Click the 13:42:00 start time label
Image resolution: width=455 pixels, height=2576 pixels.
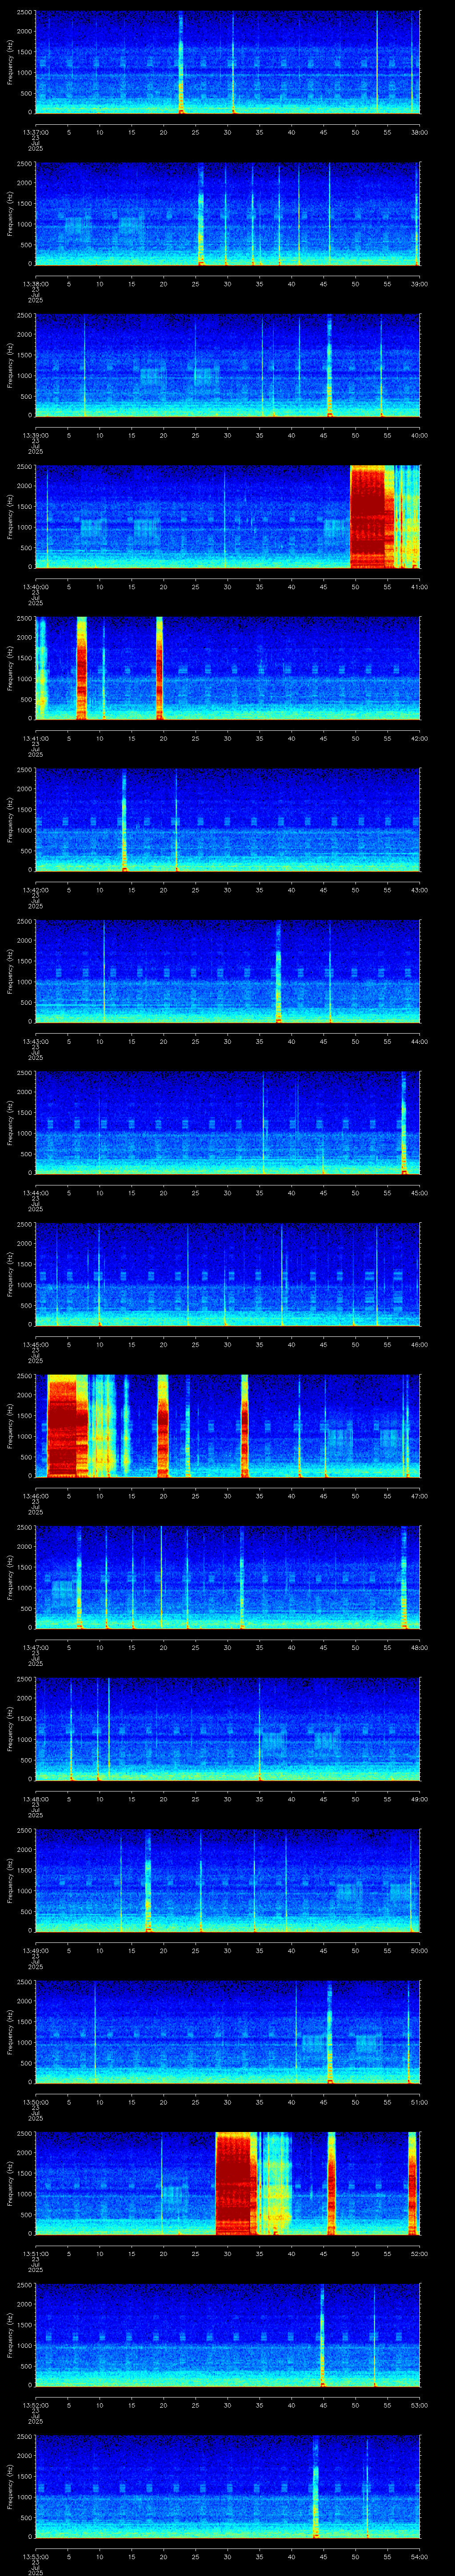35,890
